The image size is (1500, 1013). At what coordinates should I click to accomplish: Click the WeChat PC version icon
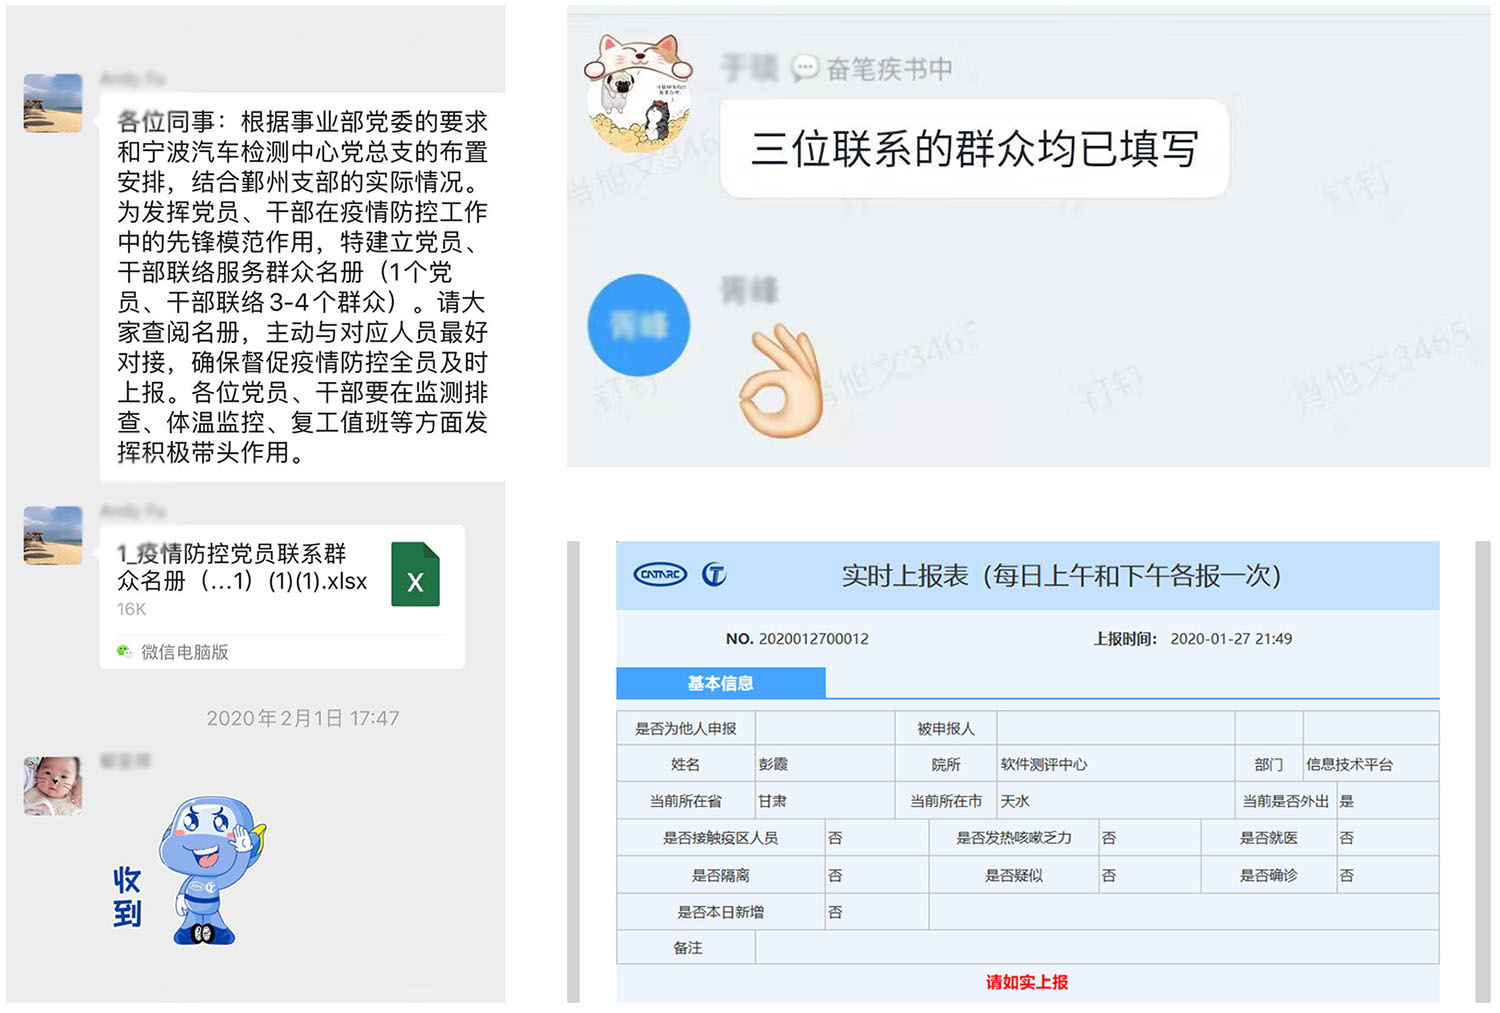125,652
